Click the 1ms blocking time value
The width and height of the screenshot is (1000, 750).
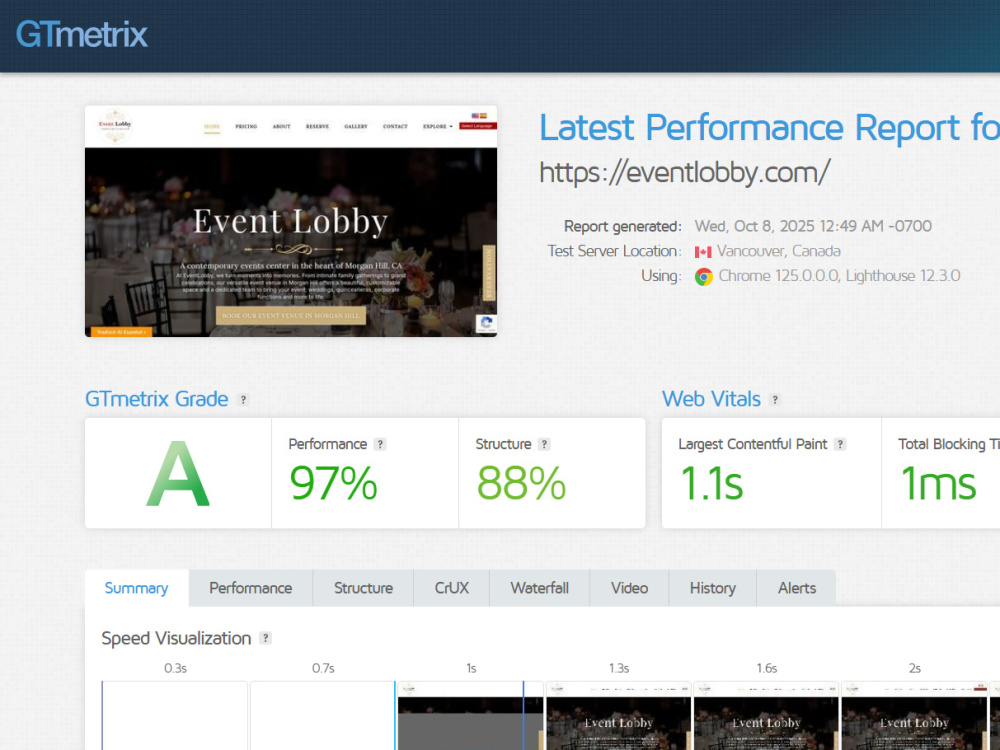938,483
